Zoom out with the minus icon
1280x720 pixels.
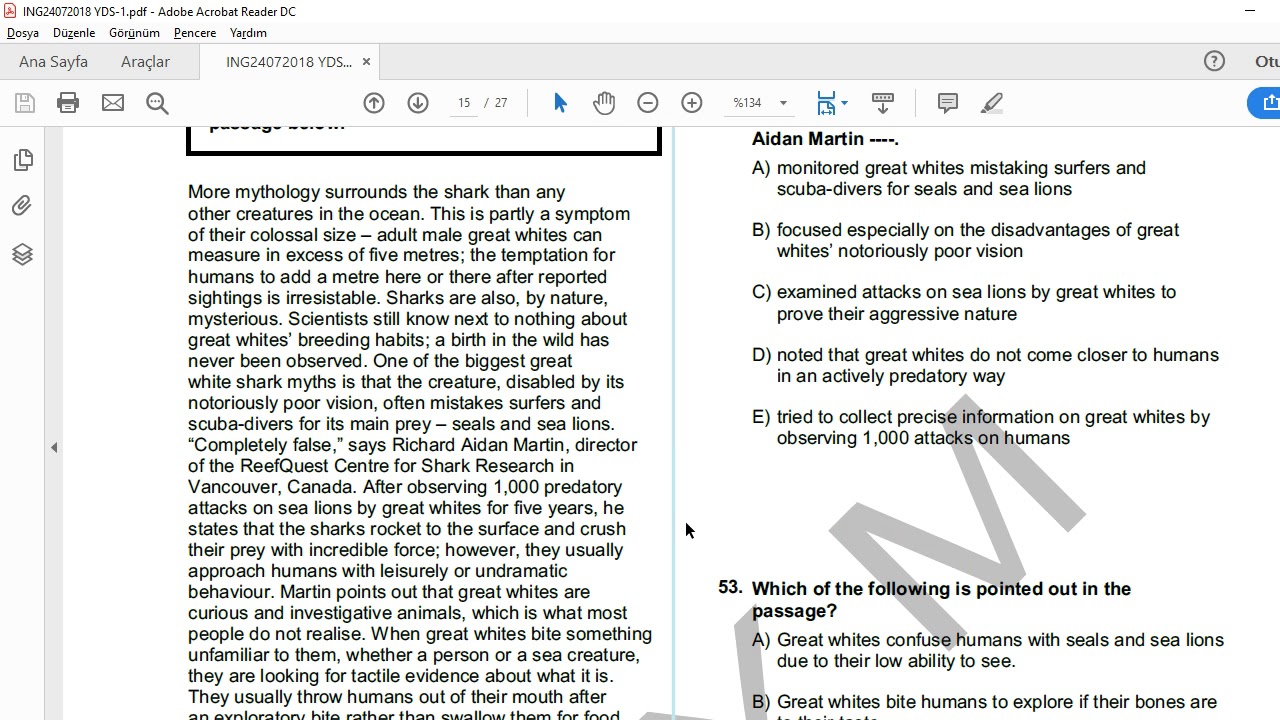coord(648,103)
